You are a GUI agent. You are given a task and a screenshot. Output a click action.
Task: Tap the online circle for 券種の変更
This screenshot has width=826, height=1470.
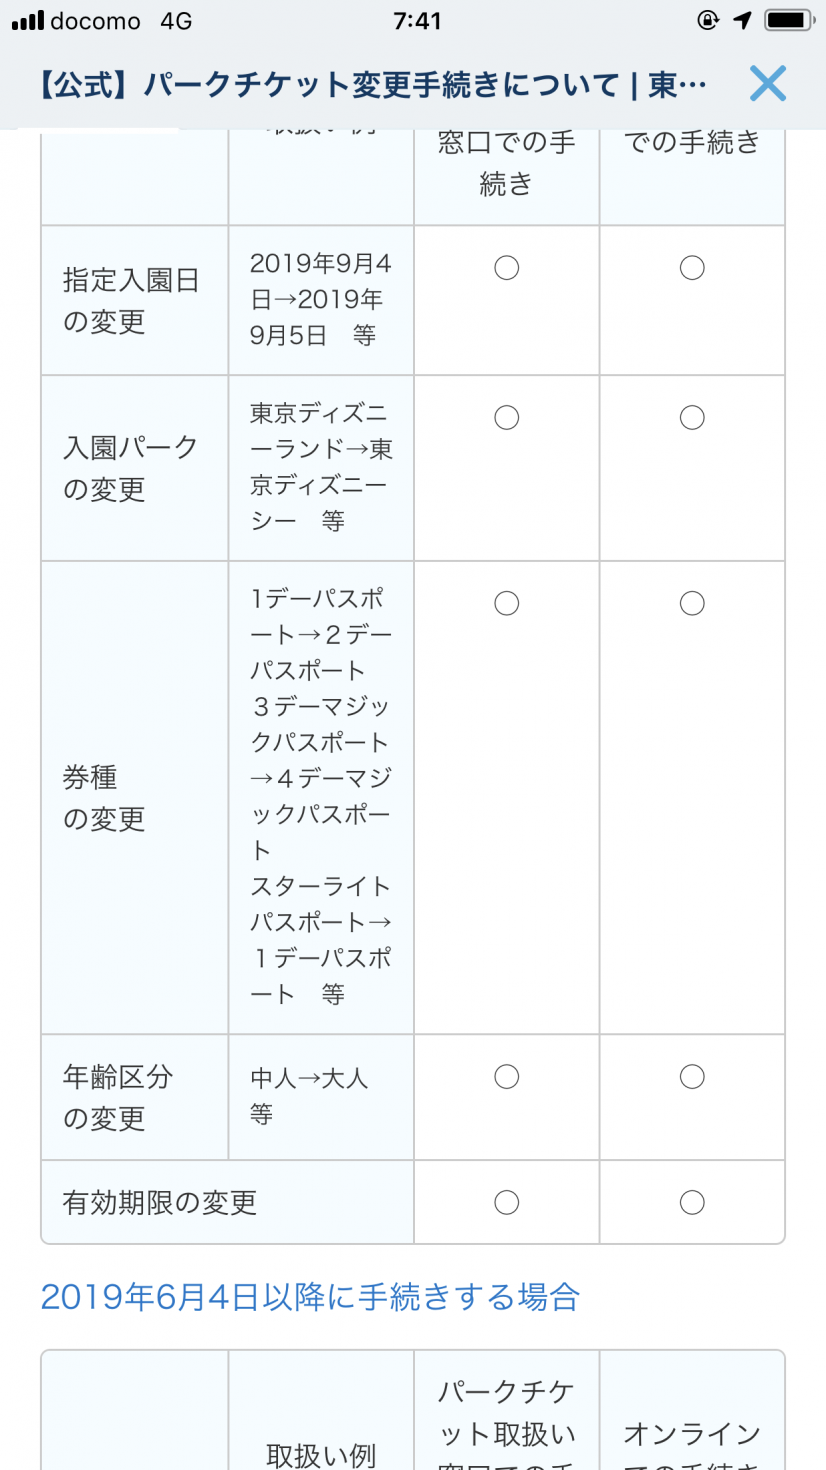692,603
